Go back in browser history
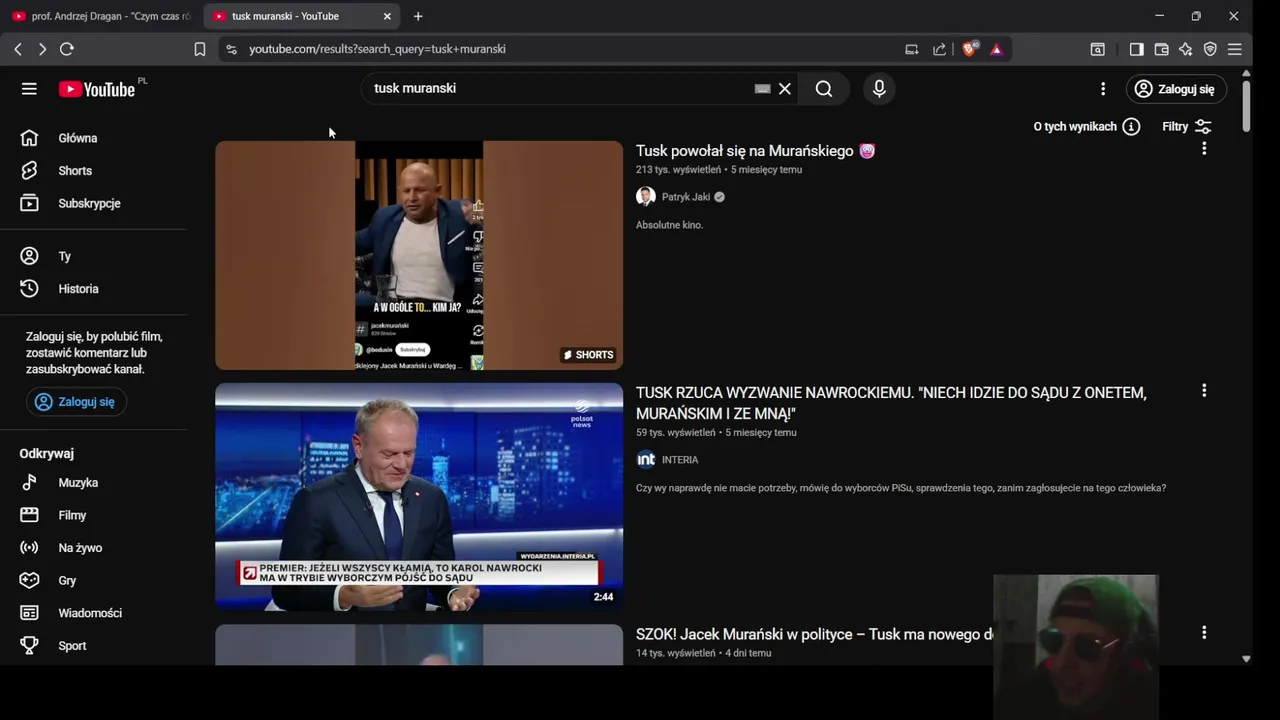The width and height of the screenshot is (1280, 720). coord(18,49)
